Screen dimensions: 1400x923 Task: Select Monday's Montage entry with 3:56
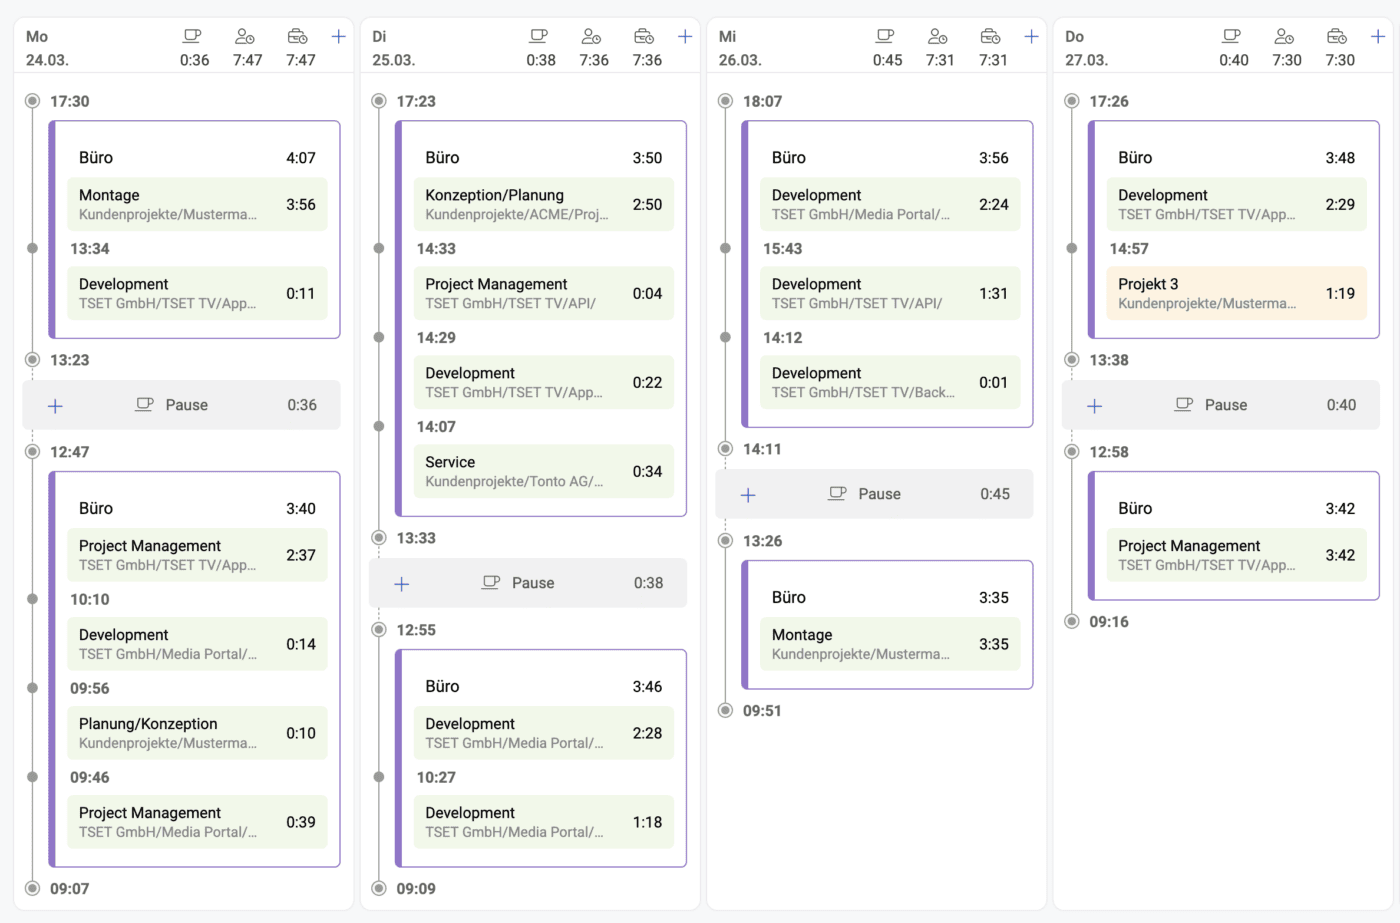pos(196,204)
